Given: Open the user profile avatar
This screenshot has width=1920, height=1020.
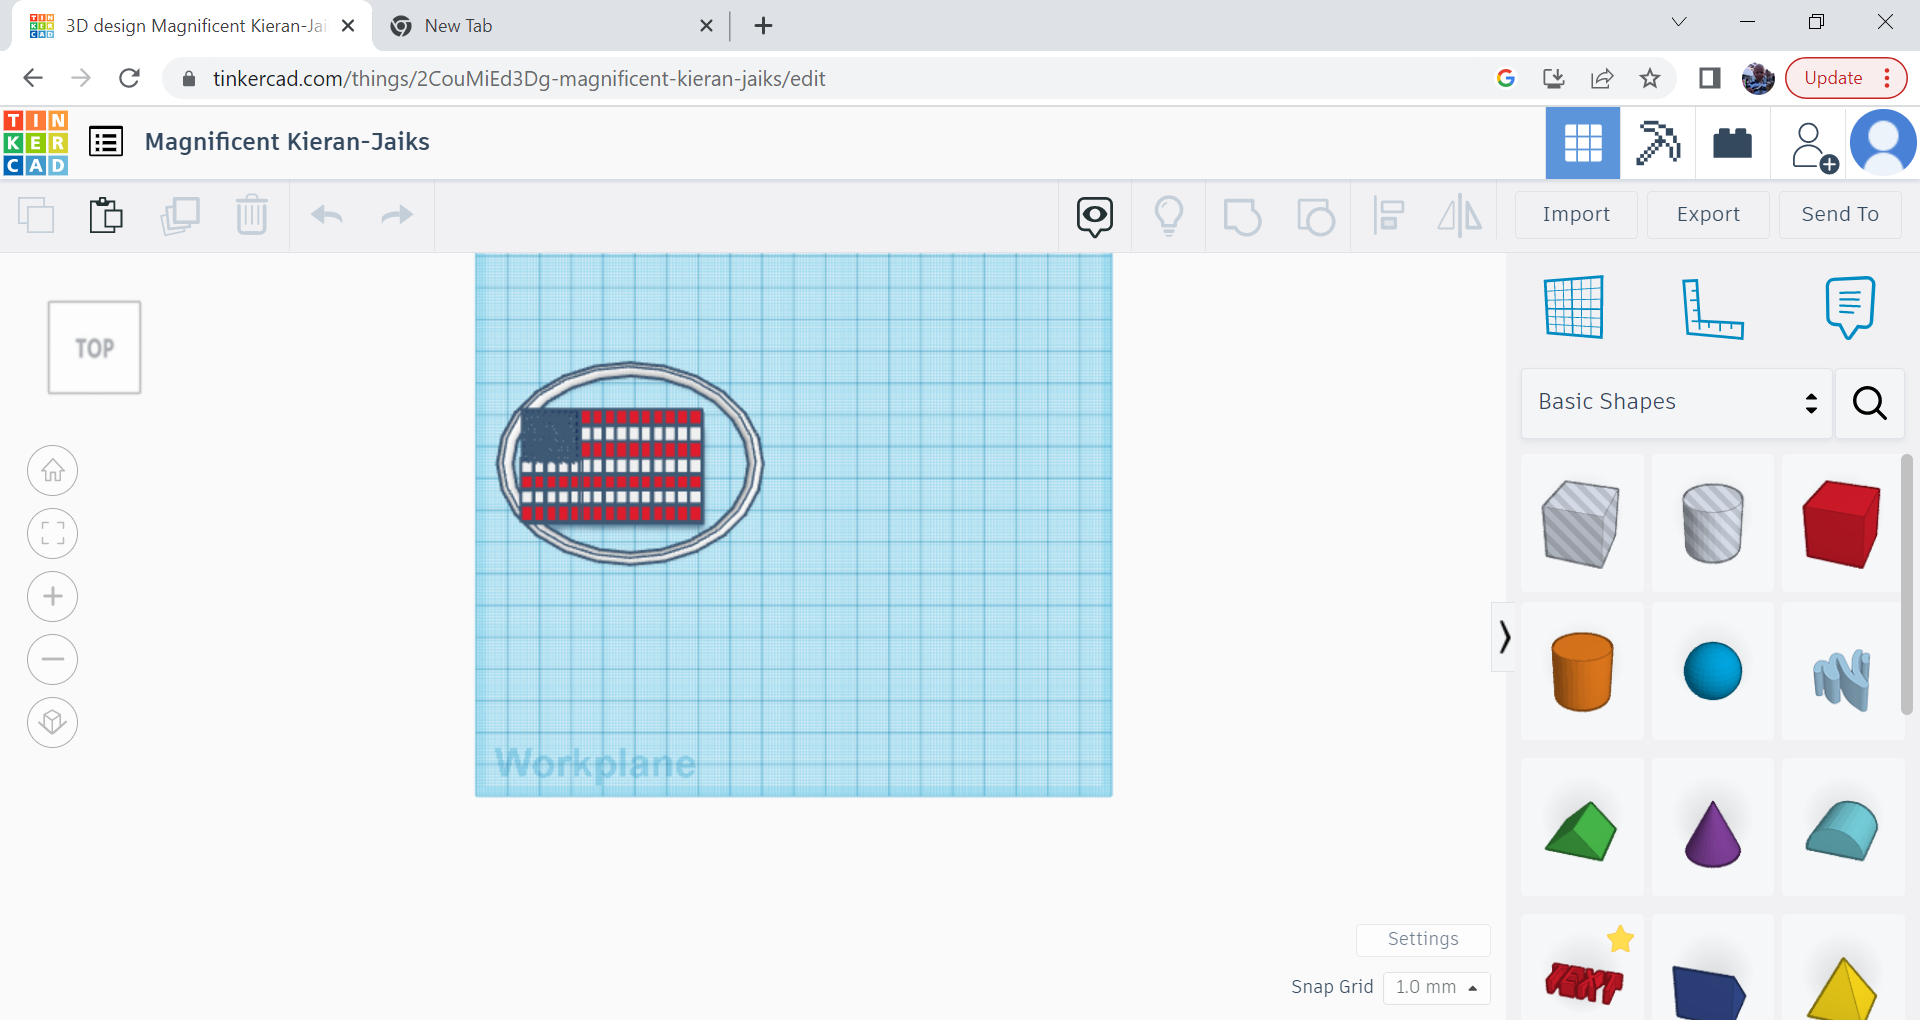Looking at the screenshot, I should (x=1883, y=143).
